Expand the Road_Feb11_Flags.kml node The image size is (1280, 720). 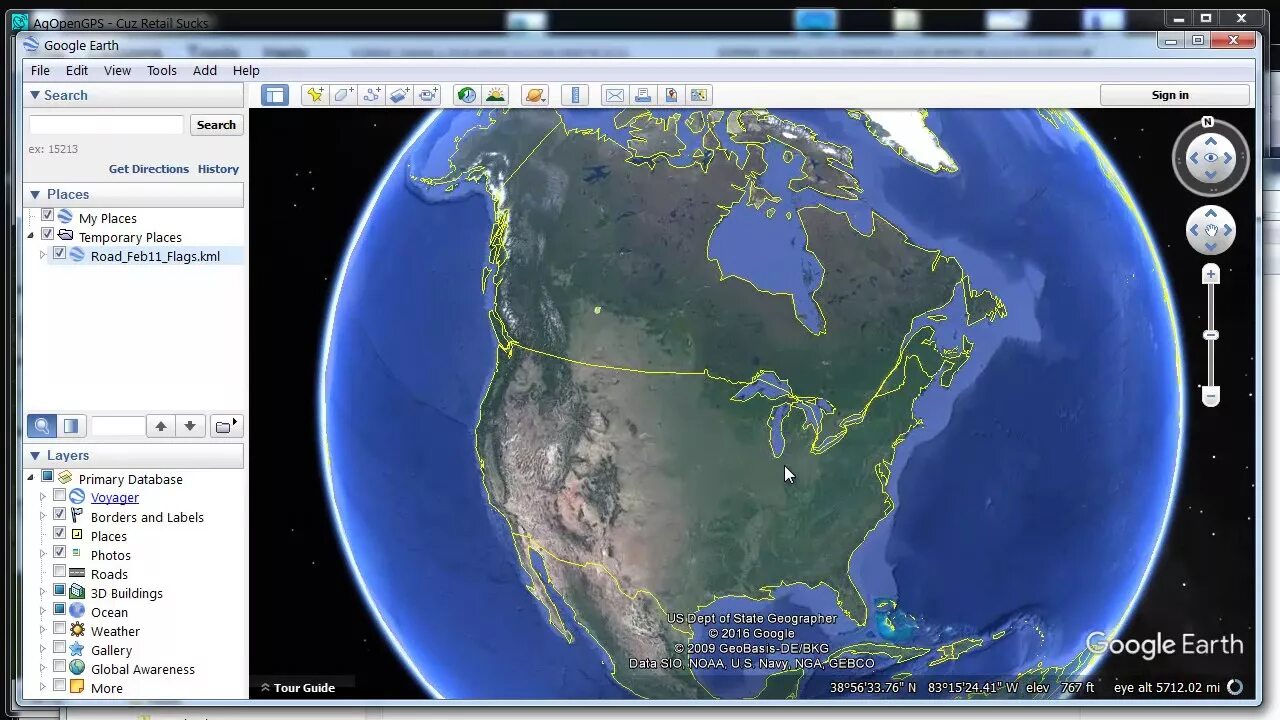(43, 255)
